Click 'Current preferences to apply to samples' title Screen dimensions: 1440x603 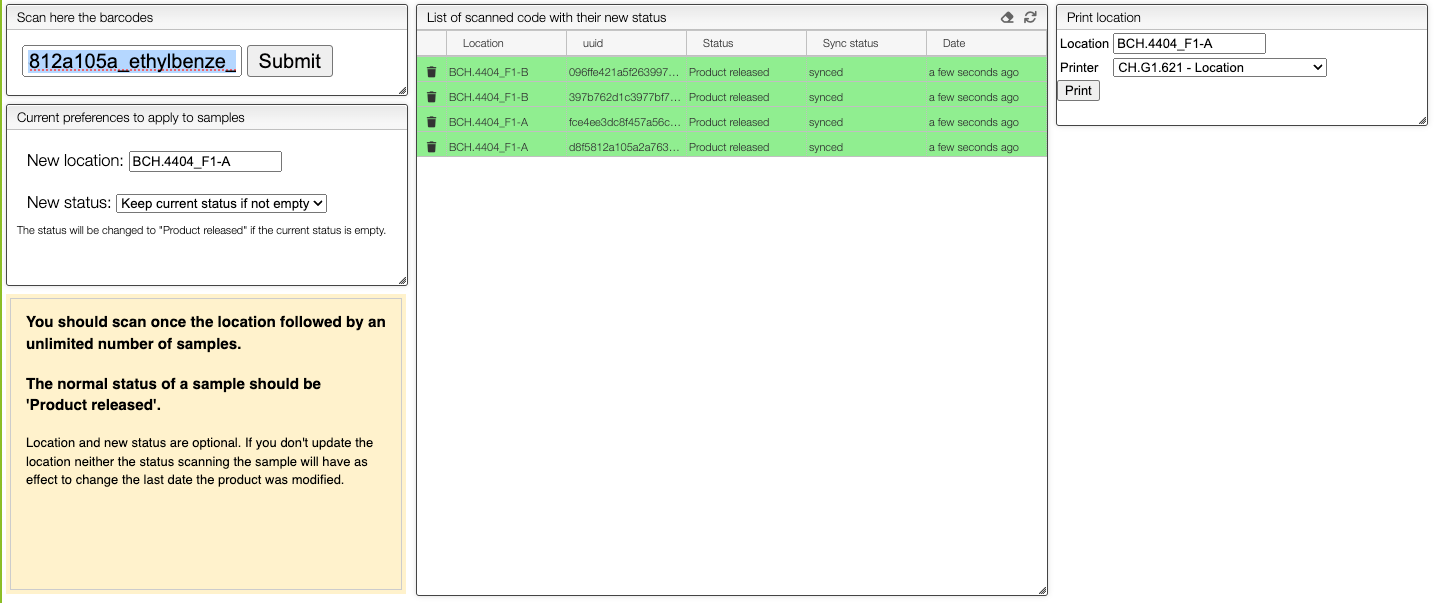131,117
